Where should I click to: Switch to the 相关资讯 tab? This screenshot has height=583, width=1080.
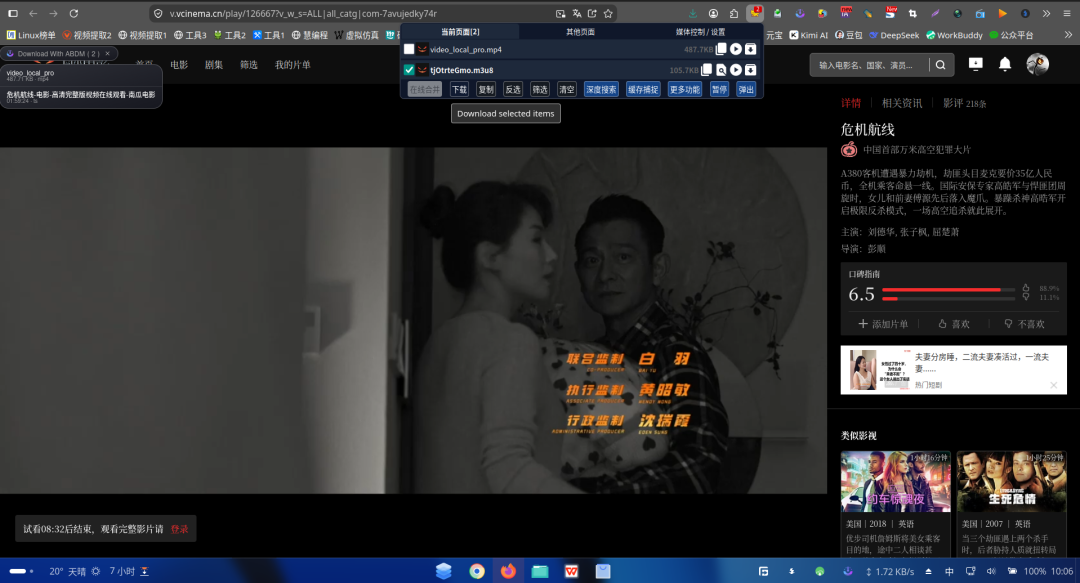[902, 103]
